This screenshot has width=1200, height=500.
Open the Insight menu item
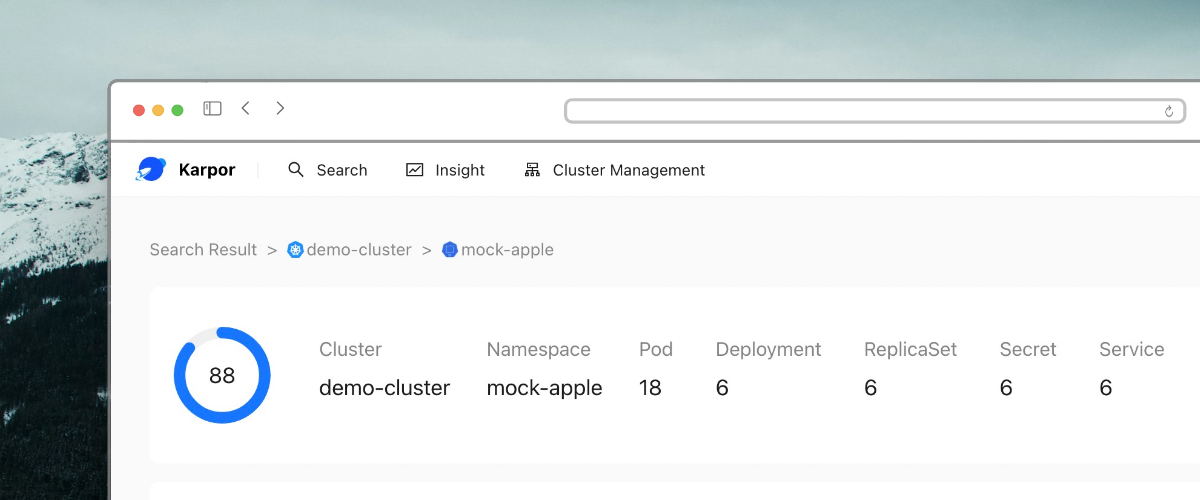[459, 170]
